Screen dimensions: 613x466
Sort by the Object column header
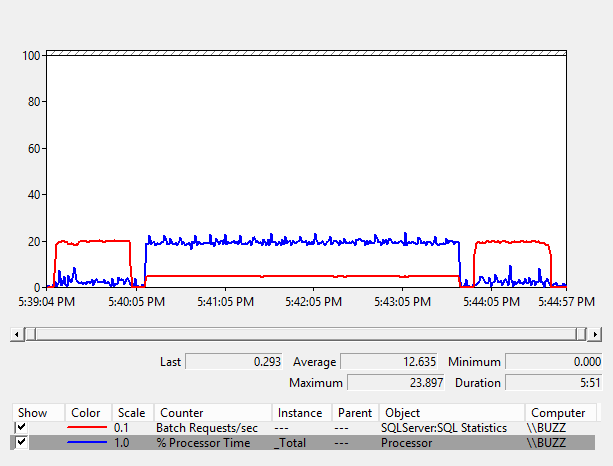point(452,412)
